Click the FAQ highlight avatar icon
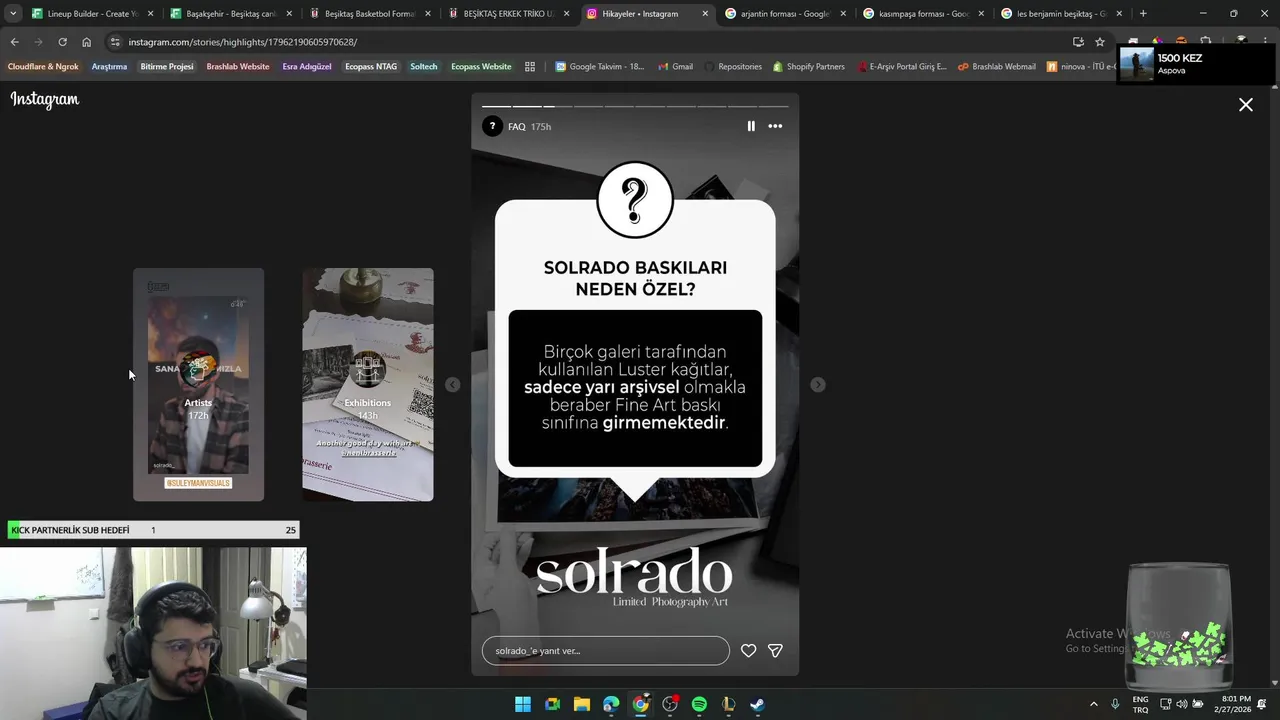The image size is (1280, 720). pyautogui.click(x=492, y=126)
